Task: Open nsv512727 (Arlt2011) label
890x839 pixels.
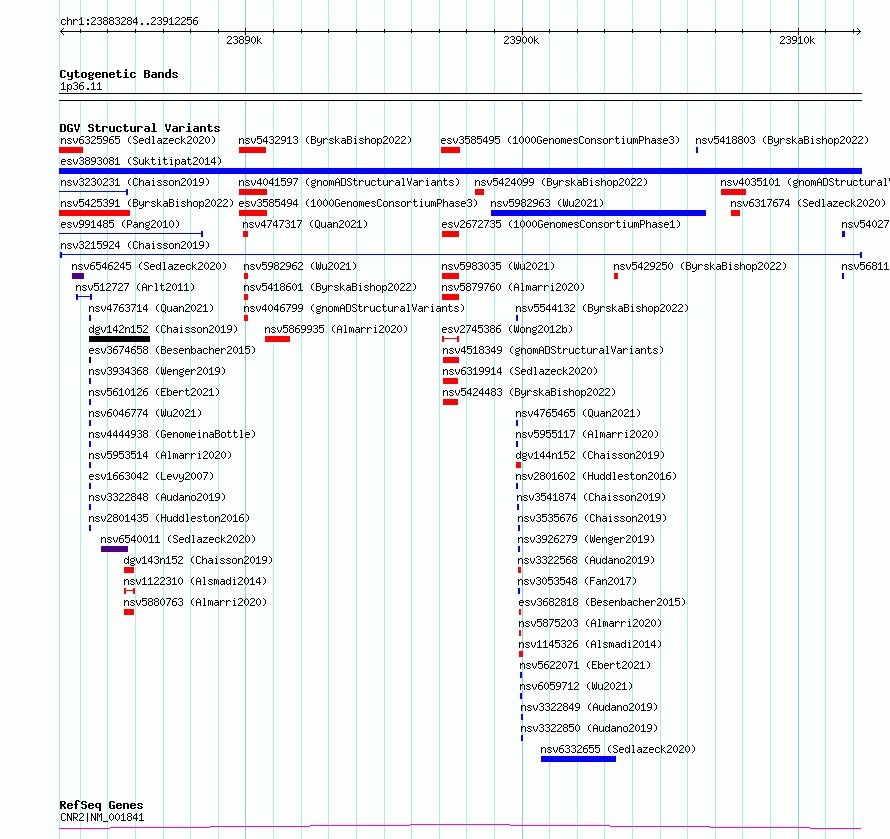Action: click(135, 287)
